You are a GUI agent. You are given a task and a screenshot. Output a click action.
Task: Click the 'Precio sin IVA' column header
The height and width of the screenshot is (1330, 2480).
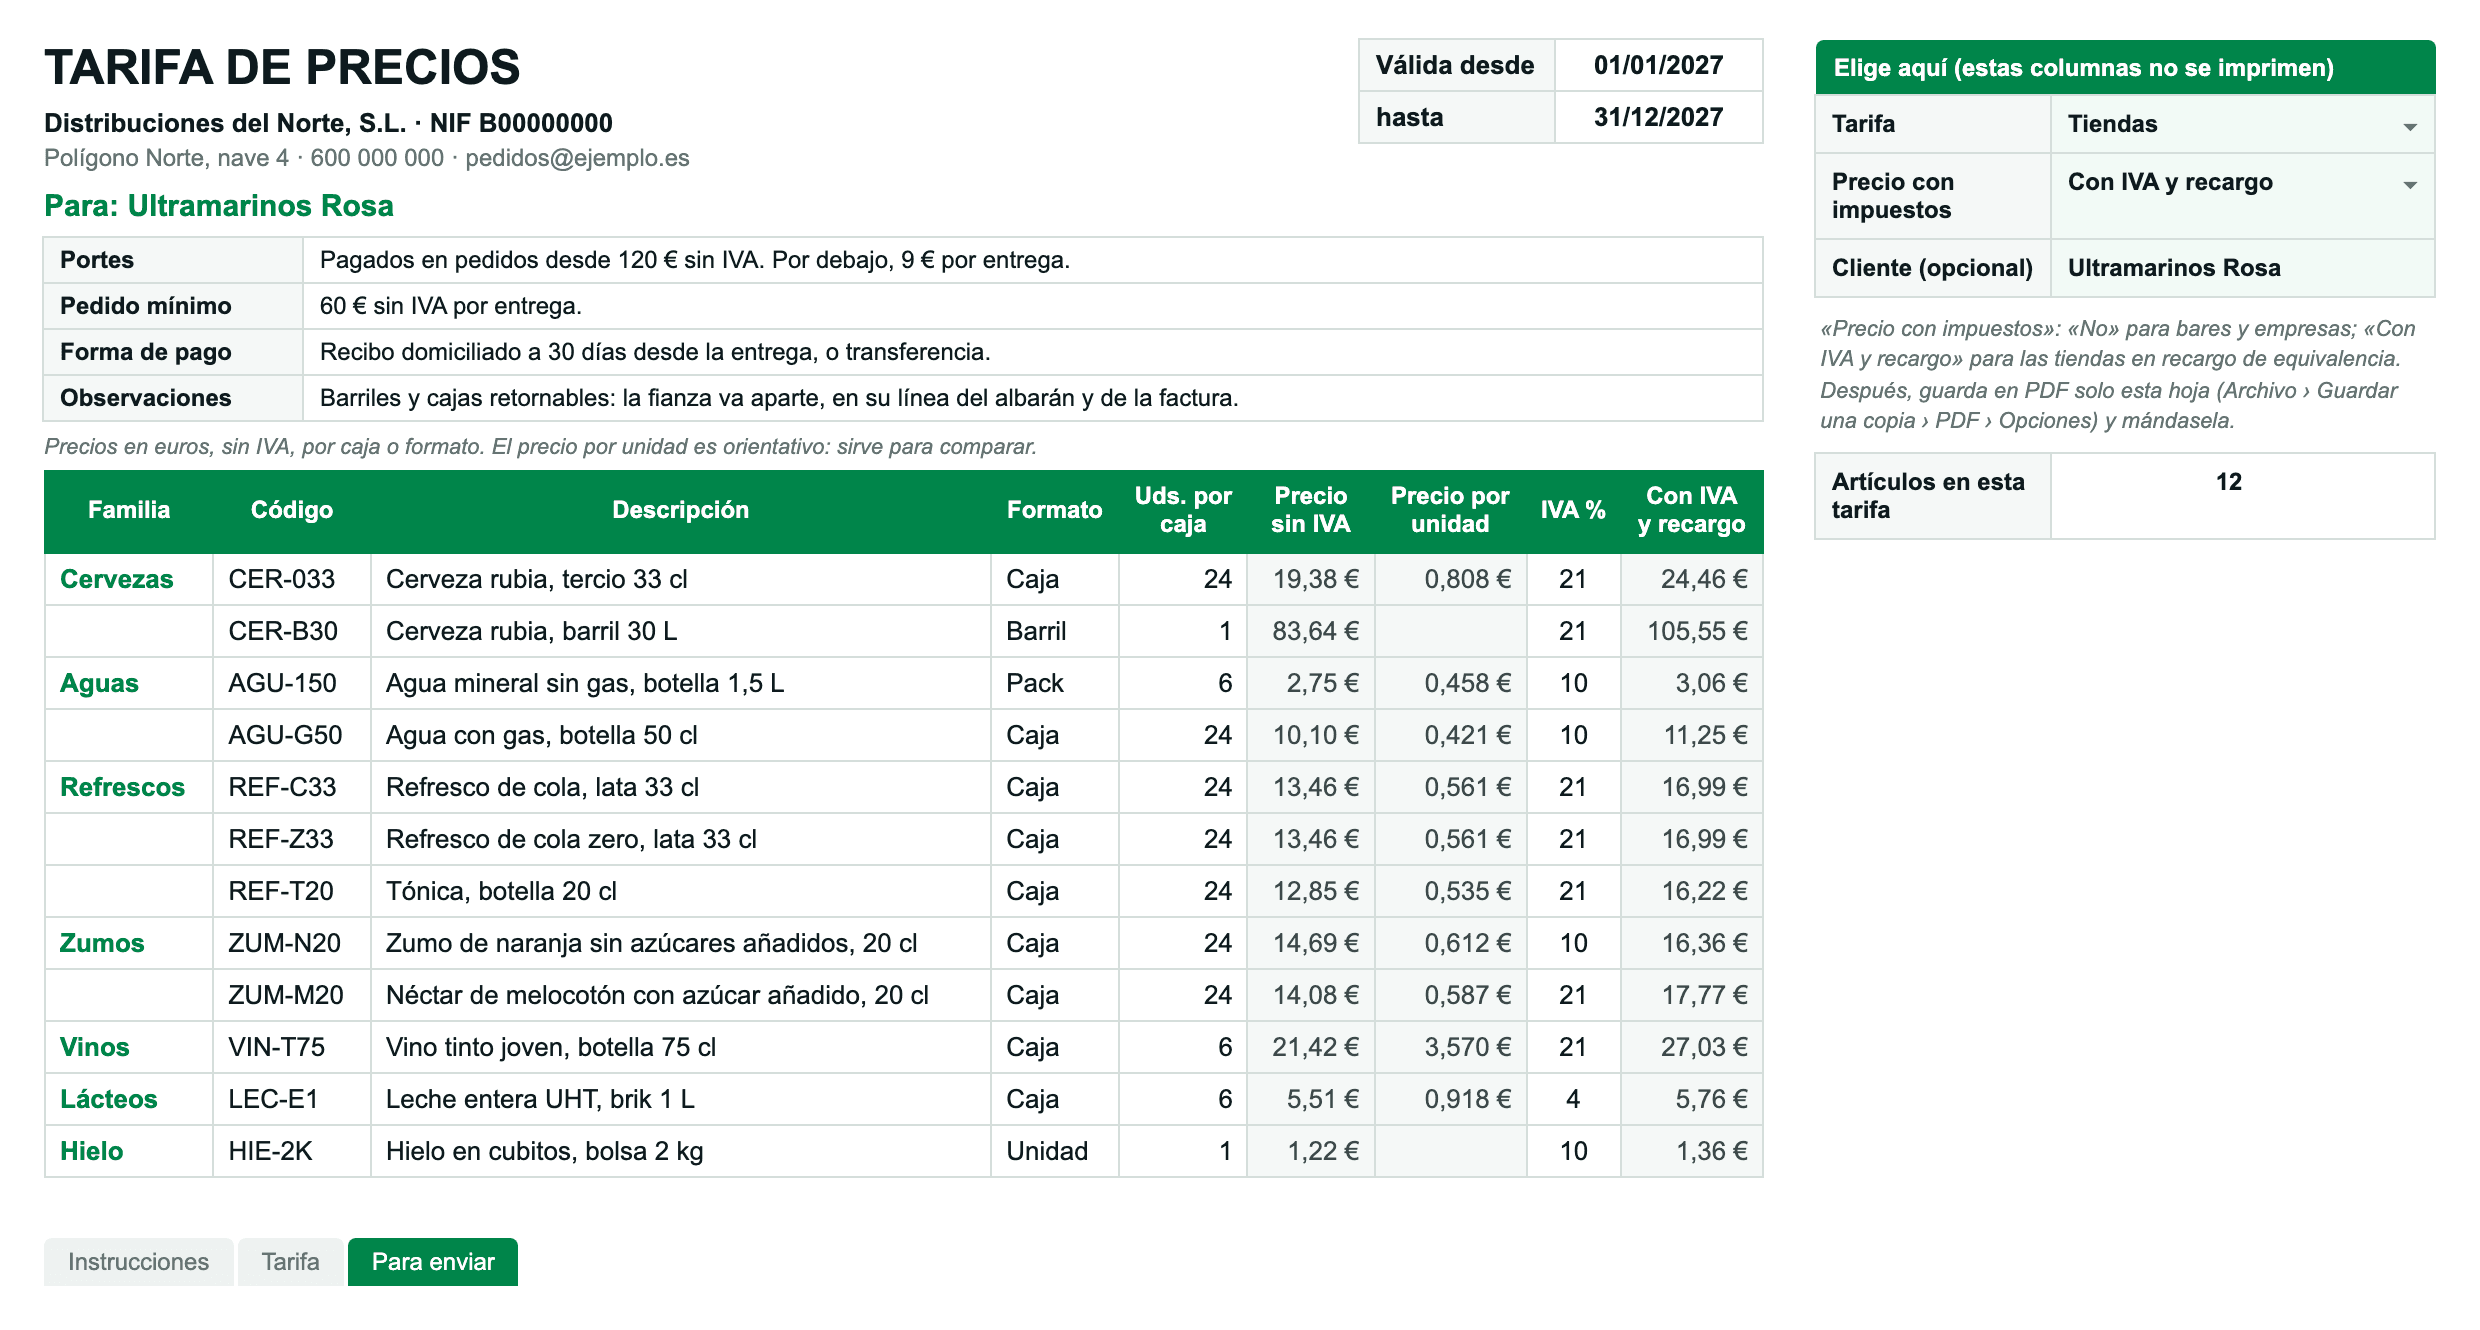click(1310, 510)
